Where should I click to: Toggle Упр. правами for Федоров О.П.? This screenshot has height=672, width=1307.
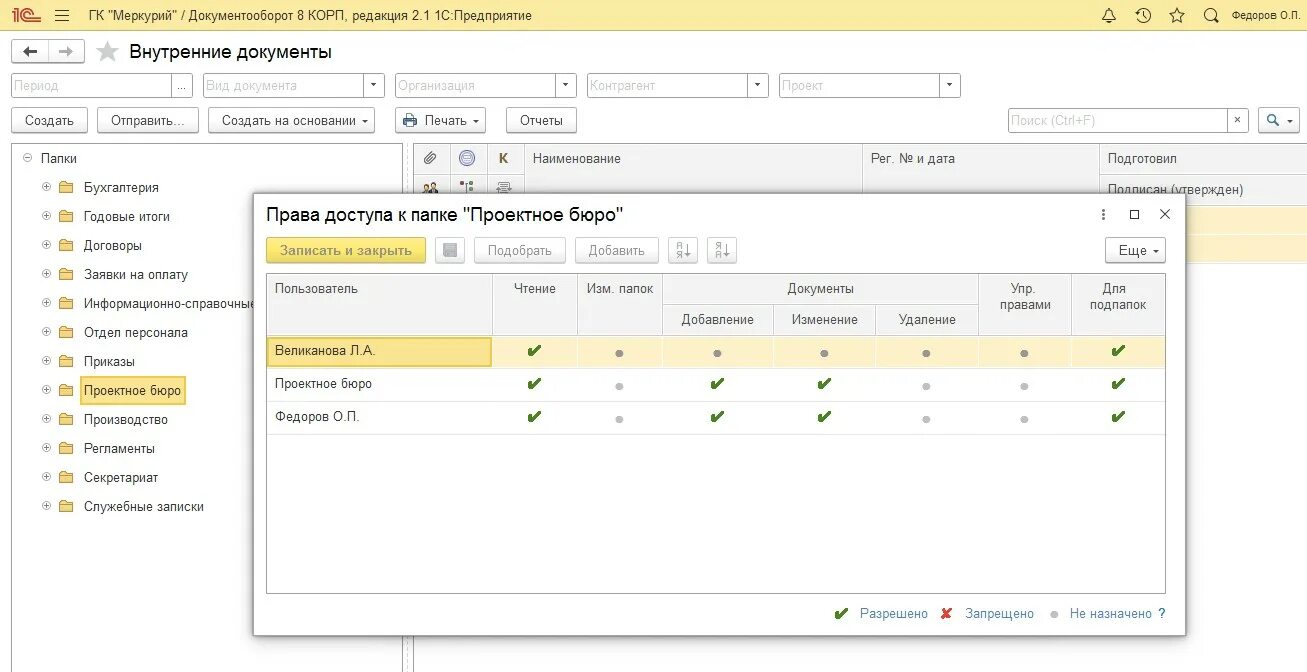coord(1024,418)
